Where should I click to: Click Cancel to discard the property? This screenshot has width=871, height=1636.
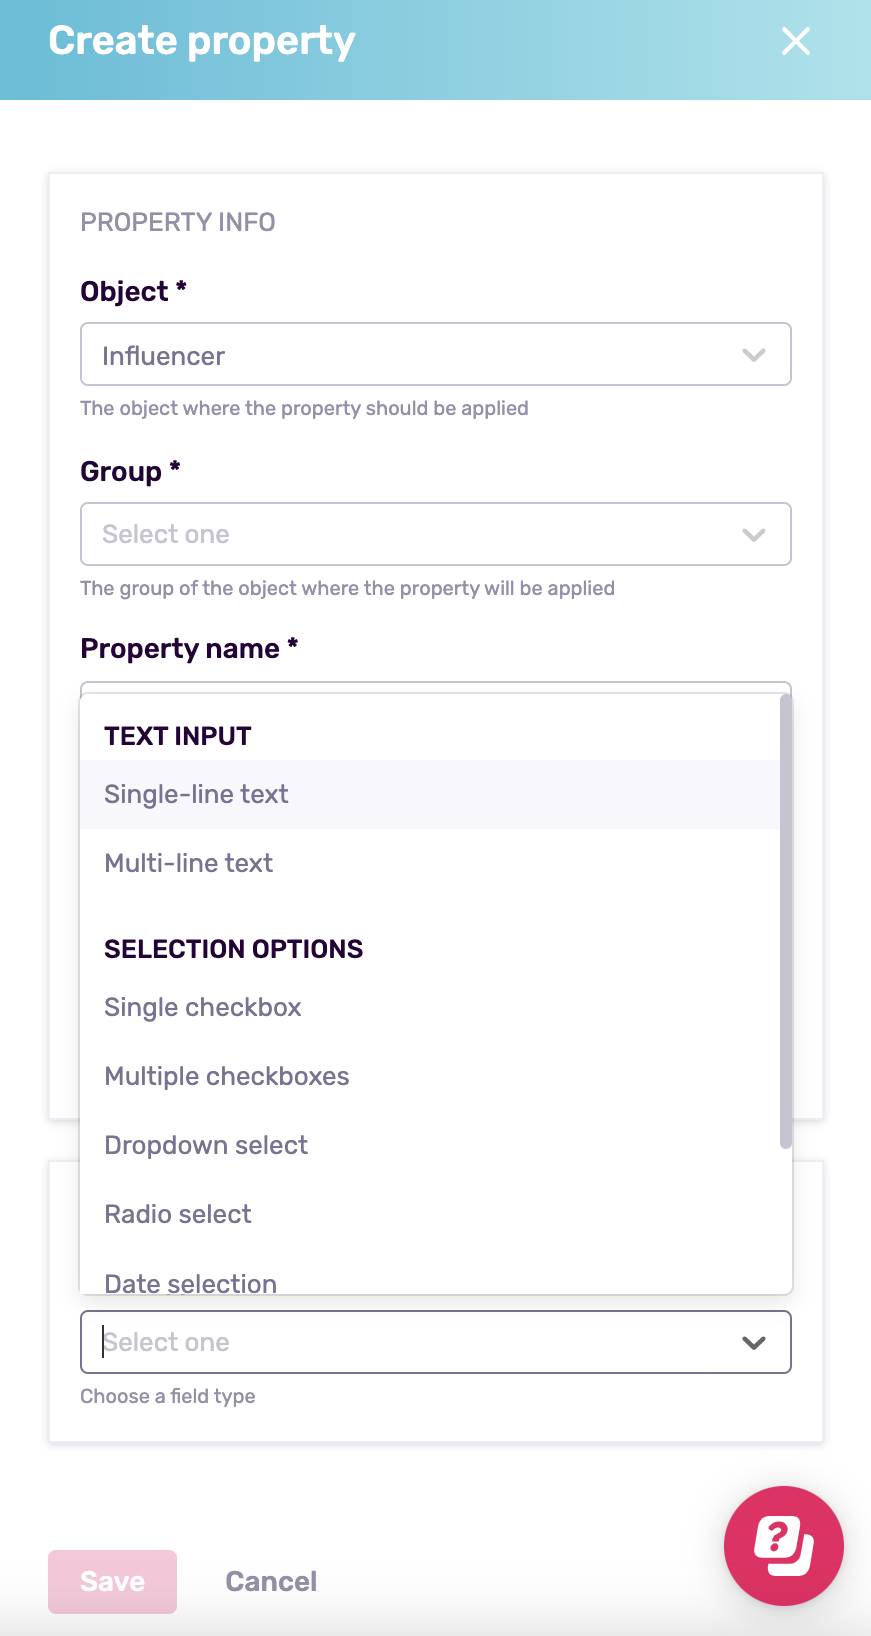pyautogui.click(x=271, y=1581)
